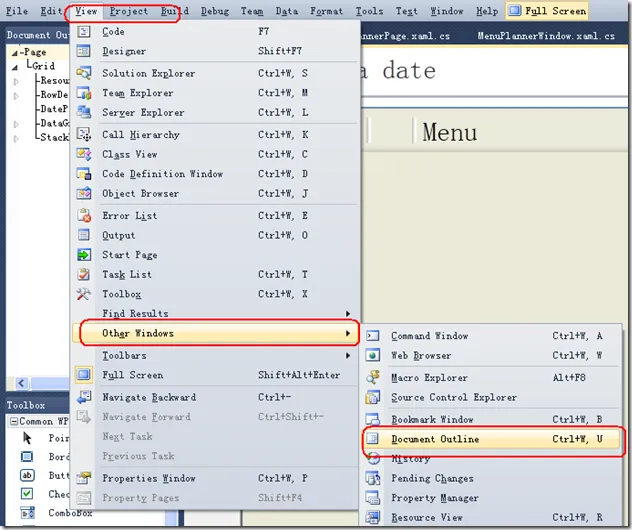
Task: Select the DateP... node in outline tree
Action: pos(54,109)
